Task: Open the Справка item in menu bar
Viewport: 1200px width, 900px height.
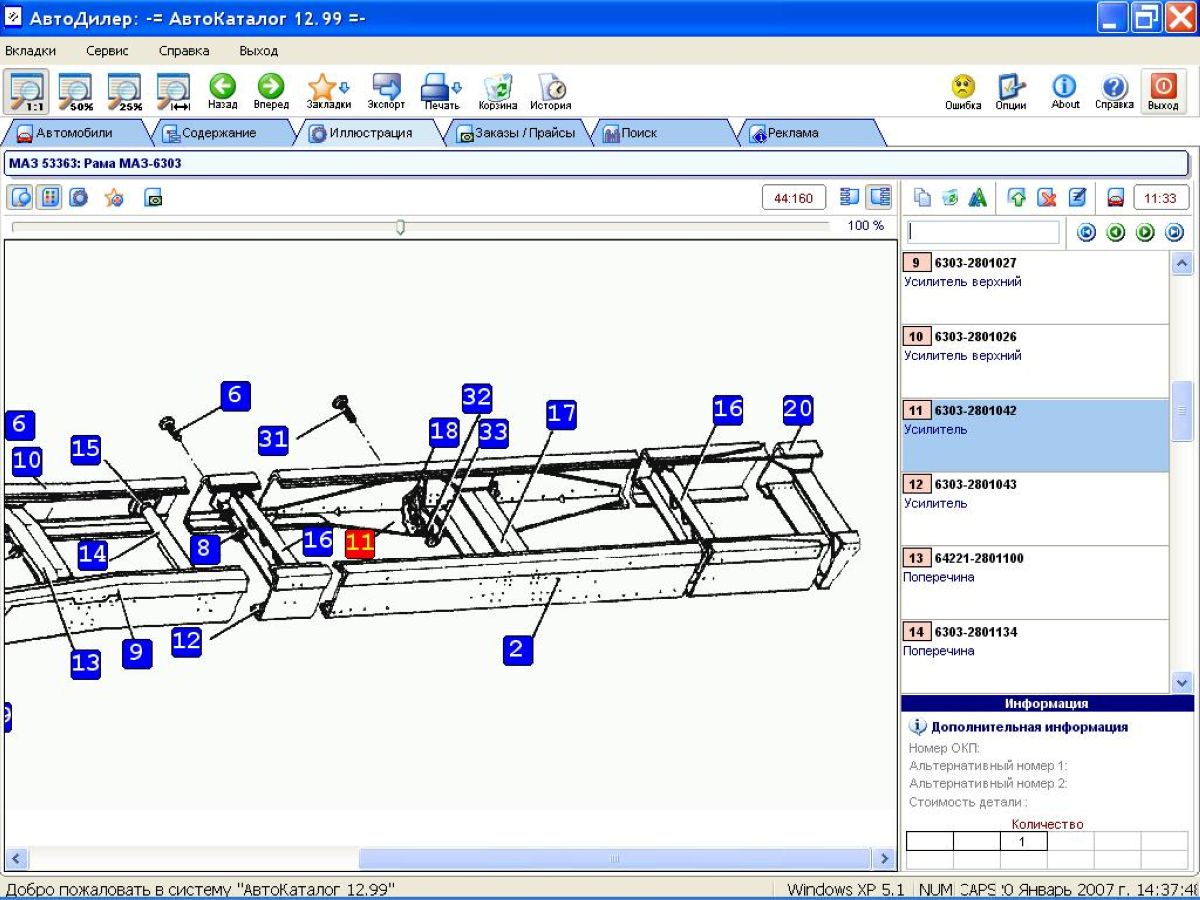Action: tap(184, 51)
